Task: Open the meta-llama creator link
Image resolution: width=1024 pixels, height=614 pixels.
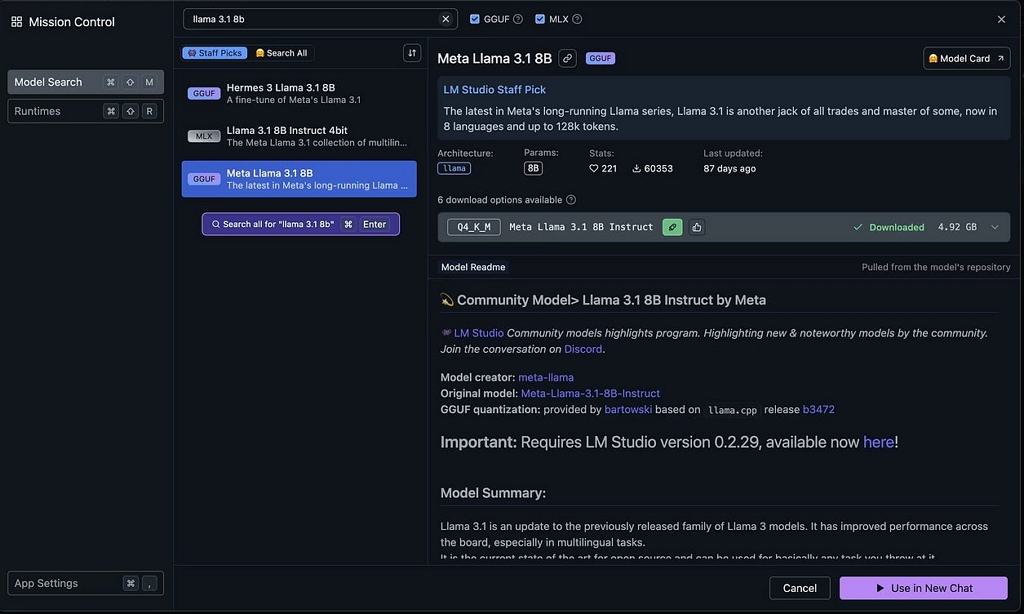Action: pyautogui.click(x=546, y=378)
